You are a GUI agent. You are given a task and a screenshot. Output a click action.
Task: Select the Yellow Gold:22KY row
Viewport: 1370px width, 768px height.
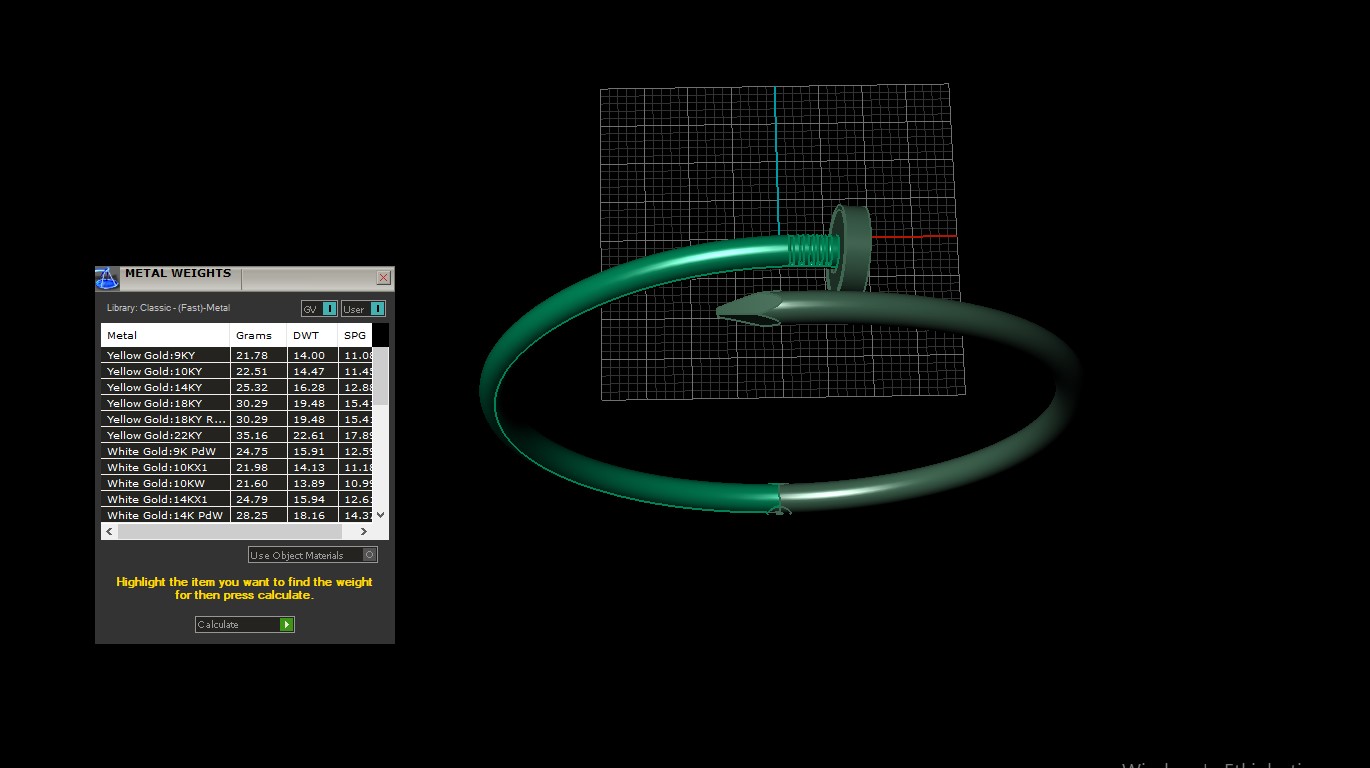237,435
